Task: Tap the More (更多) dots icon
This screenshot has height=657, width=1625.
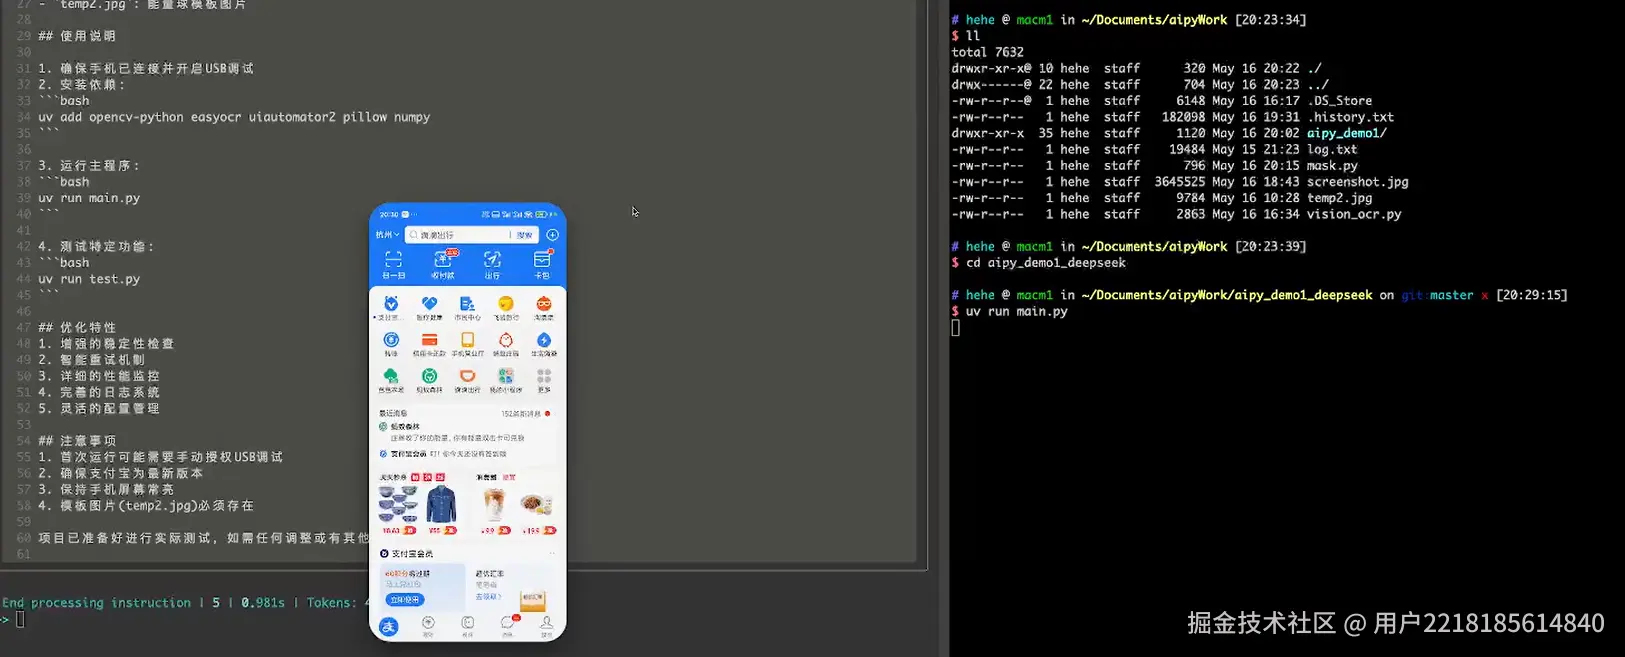Action: click(544, 376)
